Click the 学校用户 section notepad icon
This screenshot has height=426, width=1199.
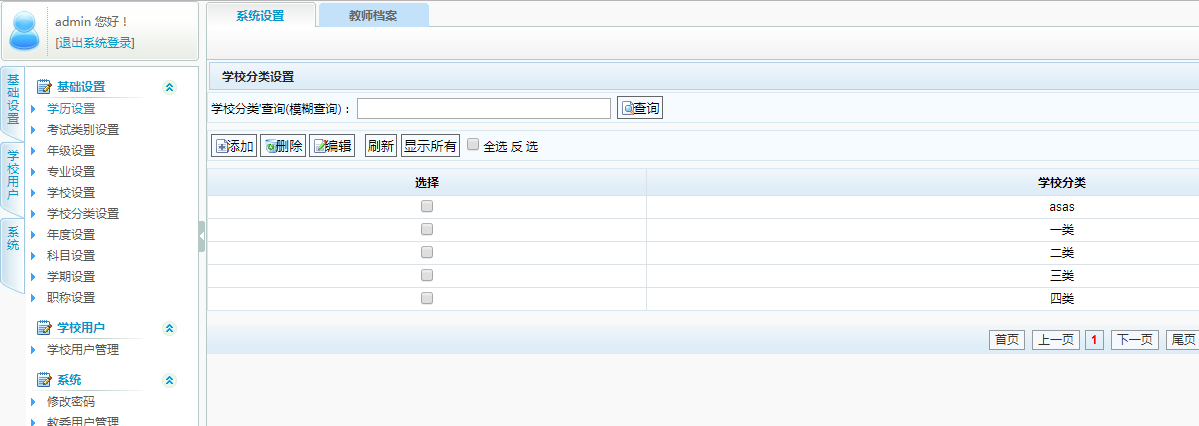[44, 328]
